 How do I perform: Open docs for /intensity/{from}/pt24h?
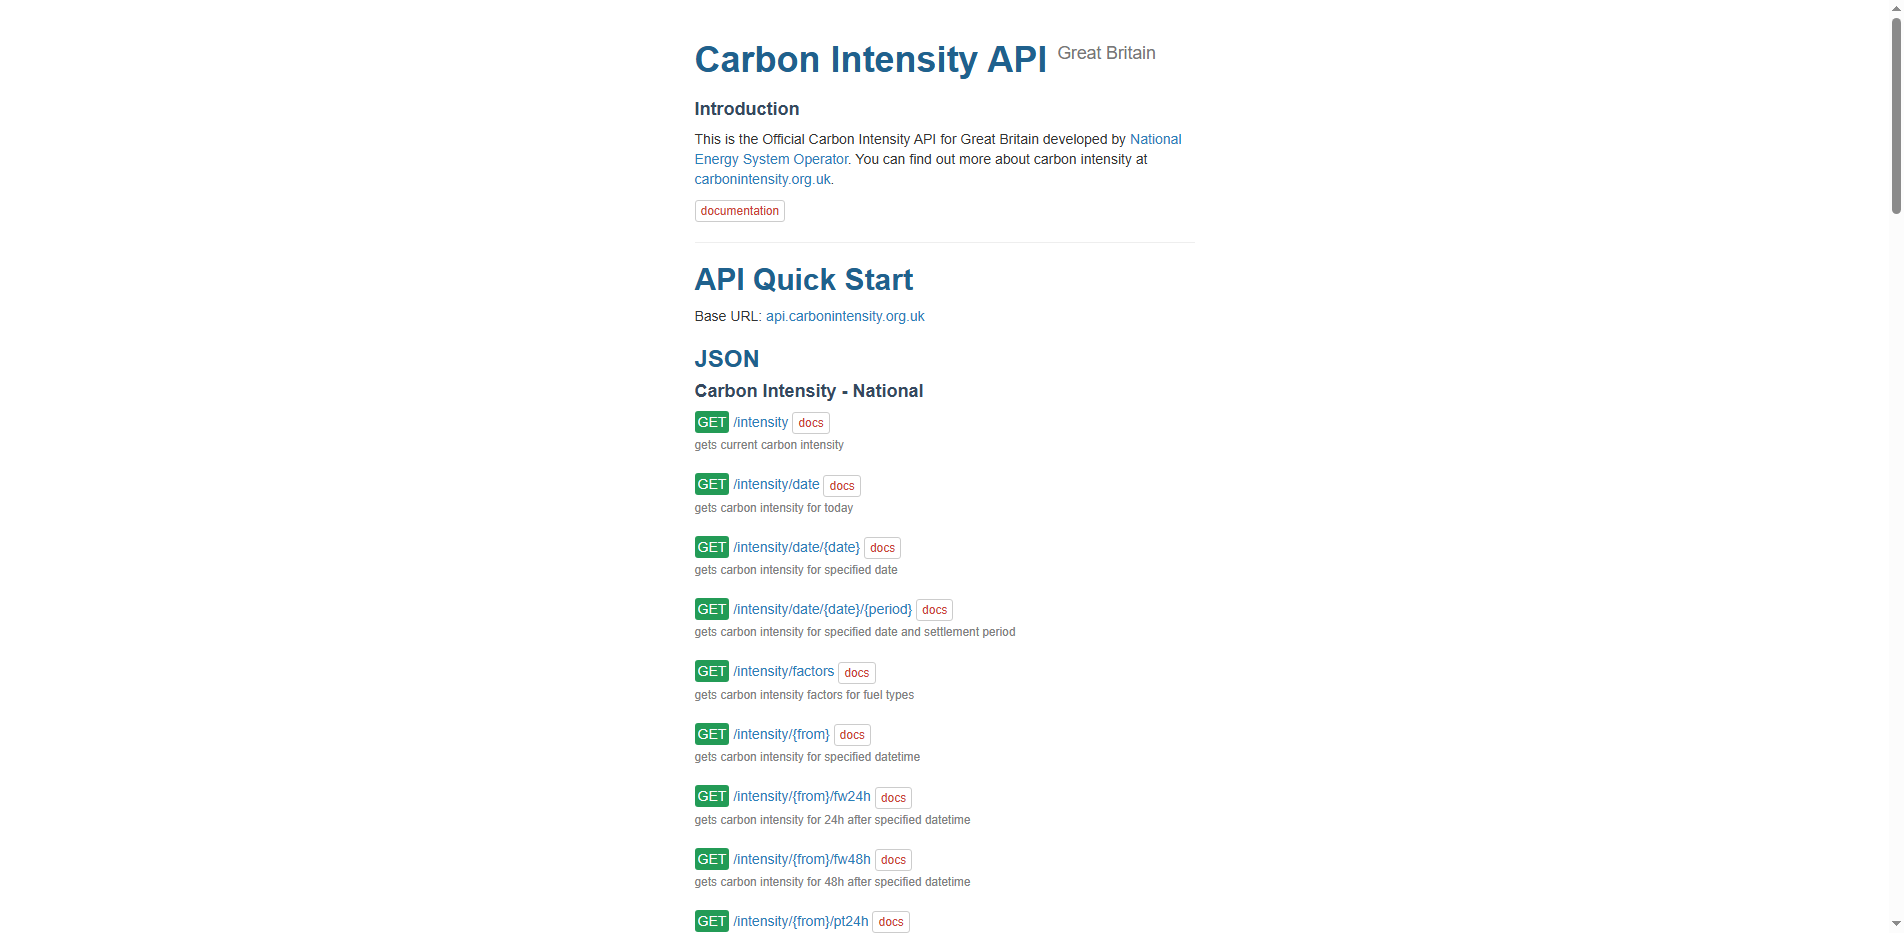point(889,921)
